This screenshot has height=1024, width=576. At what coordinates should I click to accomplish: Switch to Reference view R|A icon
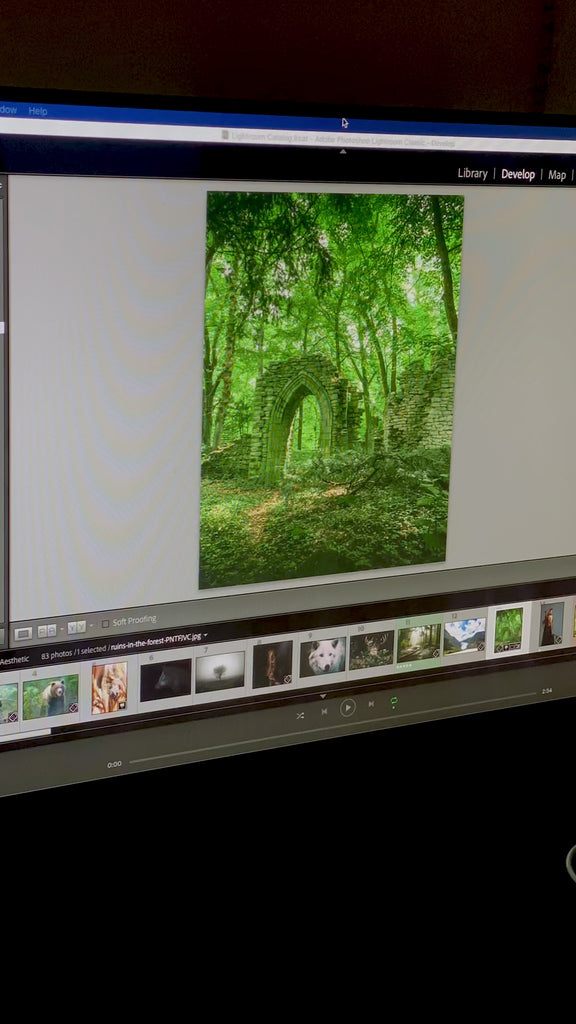tap(47, 631)
